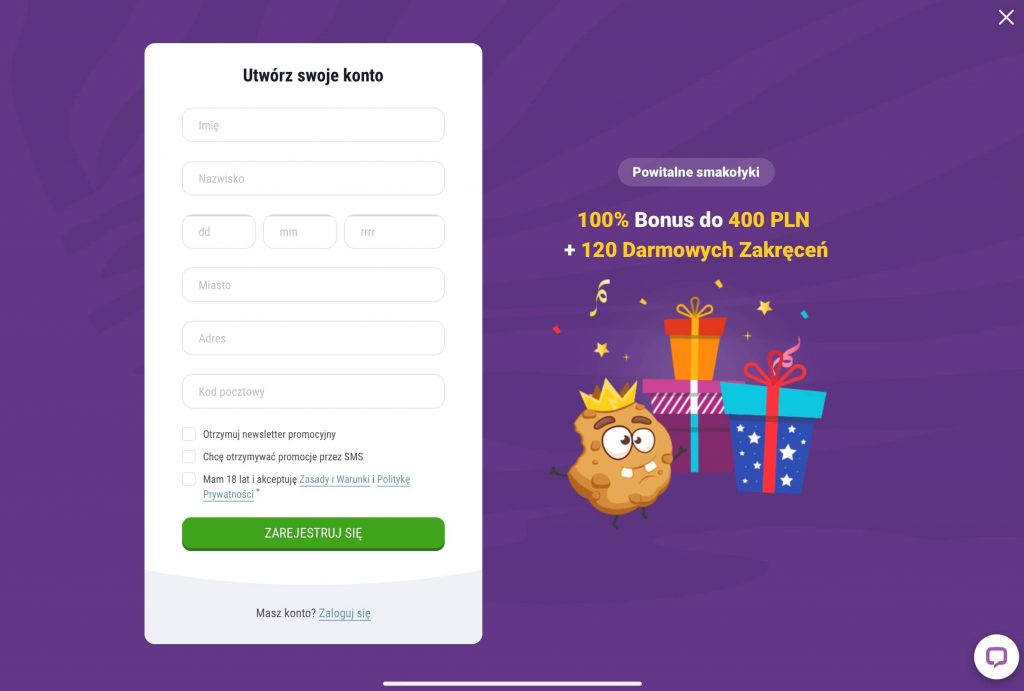Focus the Nazwisko text field
The image size is (1024, 691).
(x=313, y=178)
